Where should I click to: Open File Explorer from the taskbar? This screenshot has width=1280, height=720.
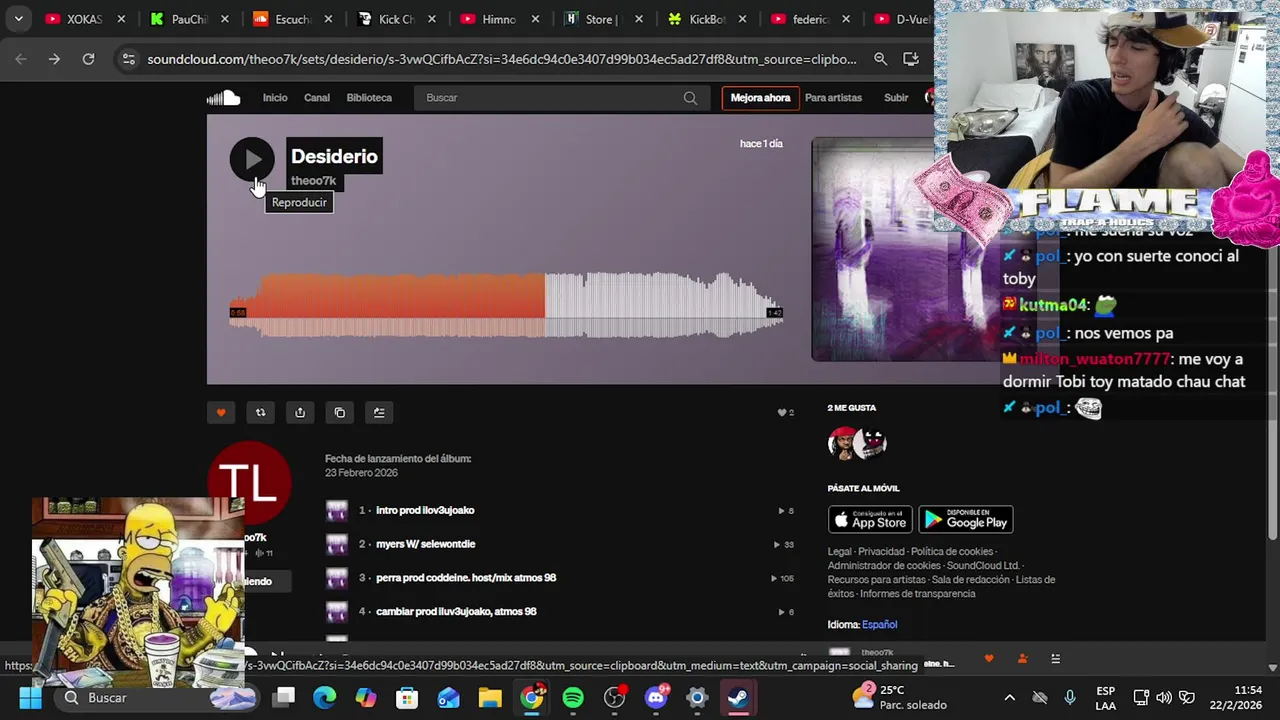(x=490, y=697)
